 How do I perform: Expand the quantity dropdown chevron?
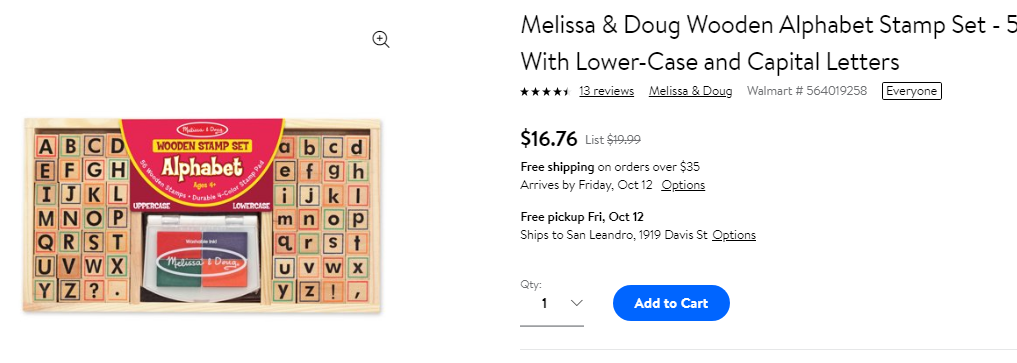[x=576, y=303]
